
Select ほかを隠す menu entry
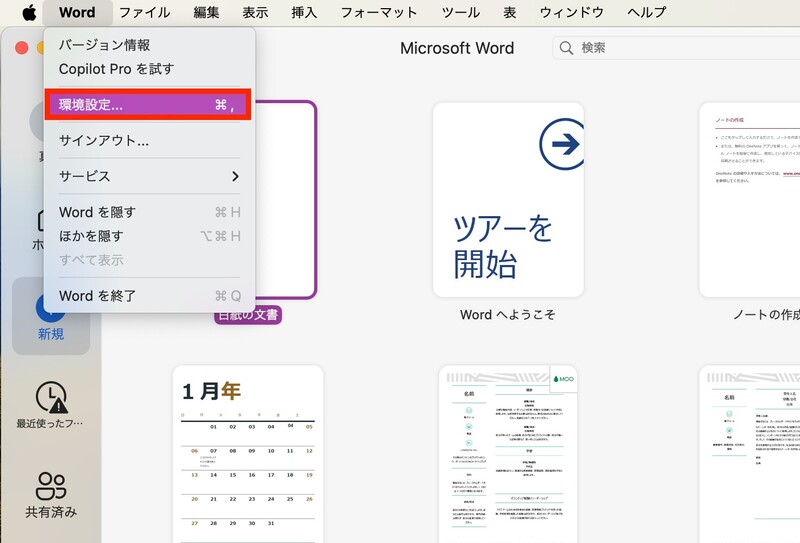coord(149,236)
